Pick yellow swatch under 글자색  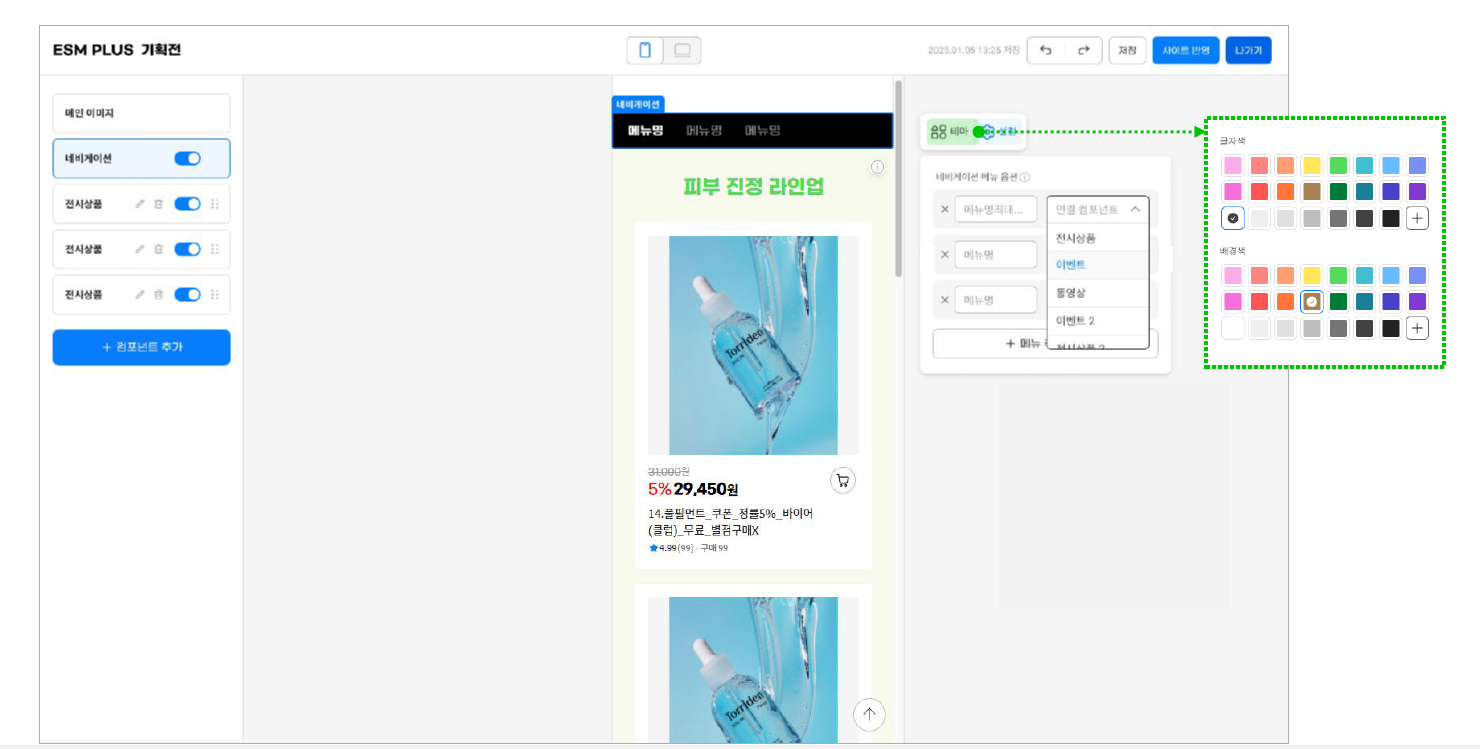[1311, 166]
